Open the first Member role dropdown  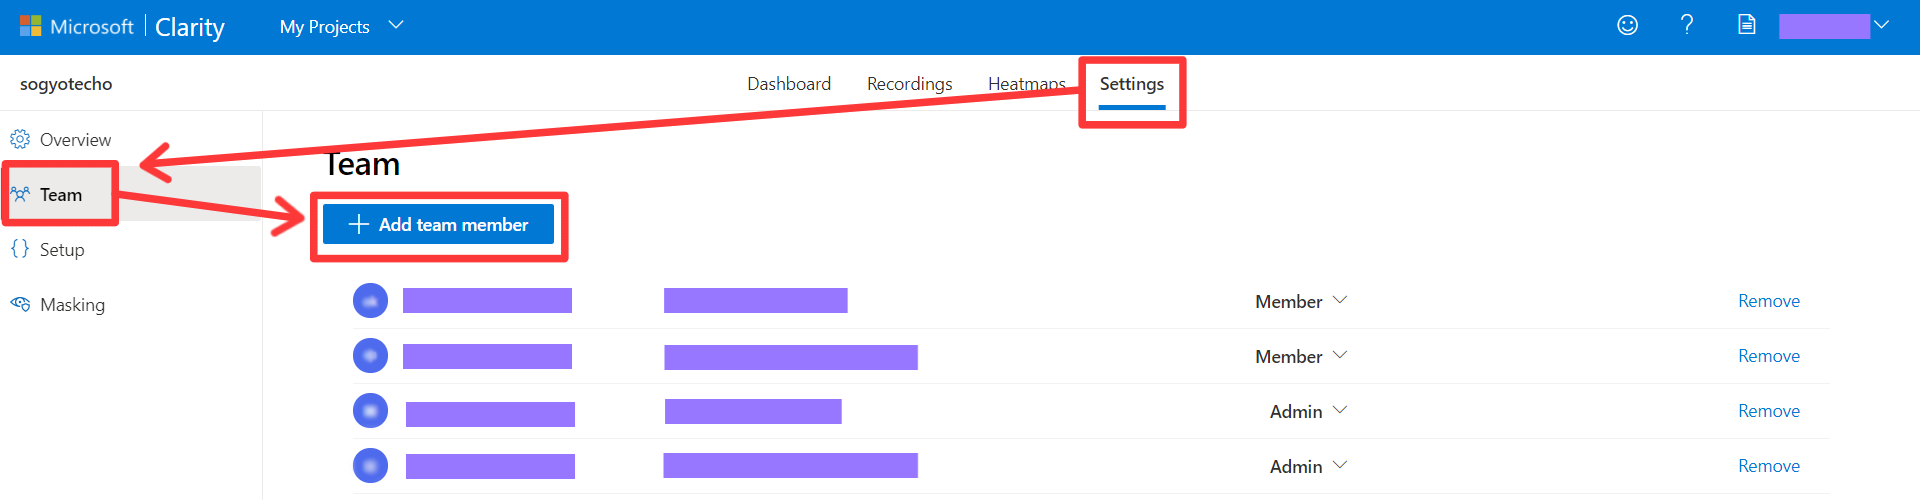(1301, 301)
